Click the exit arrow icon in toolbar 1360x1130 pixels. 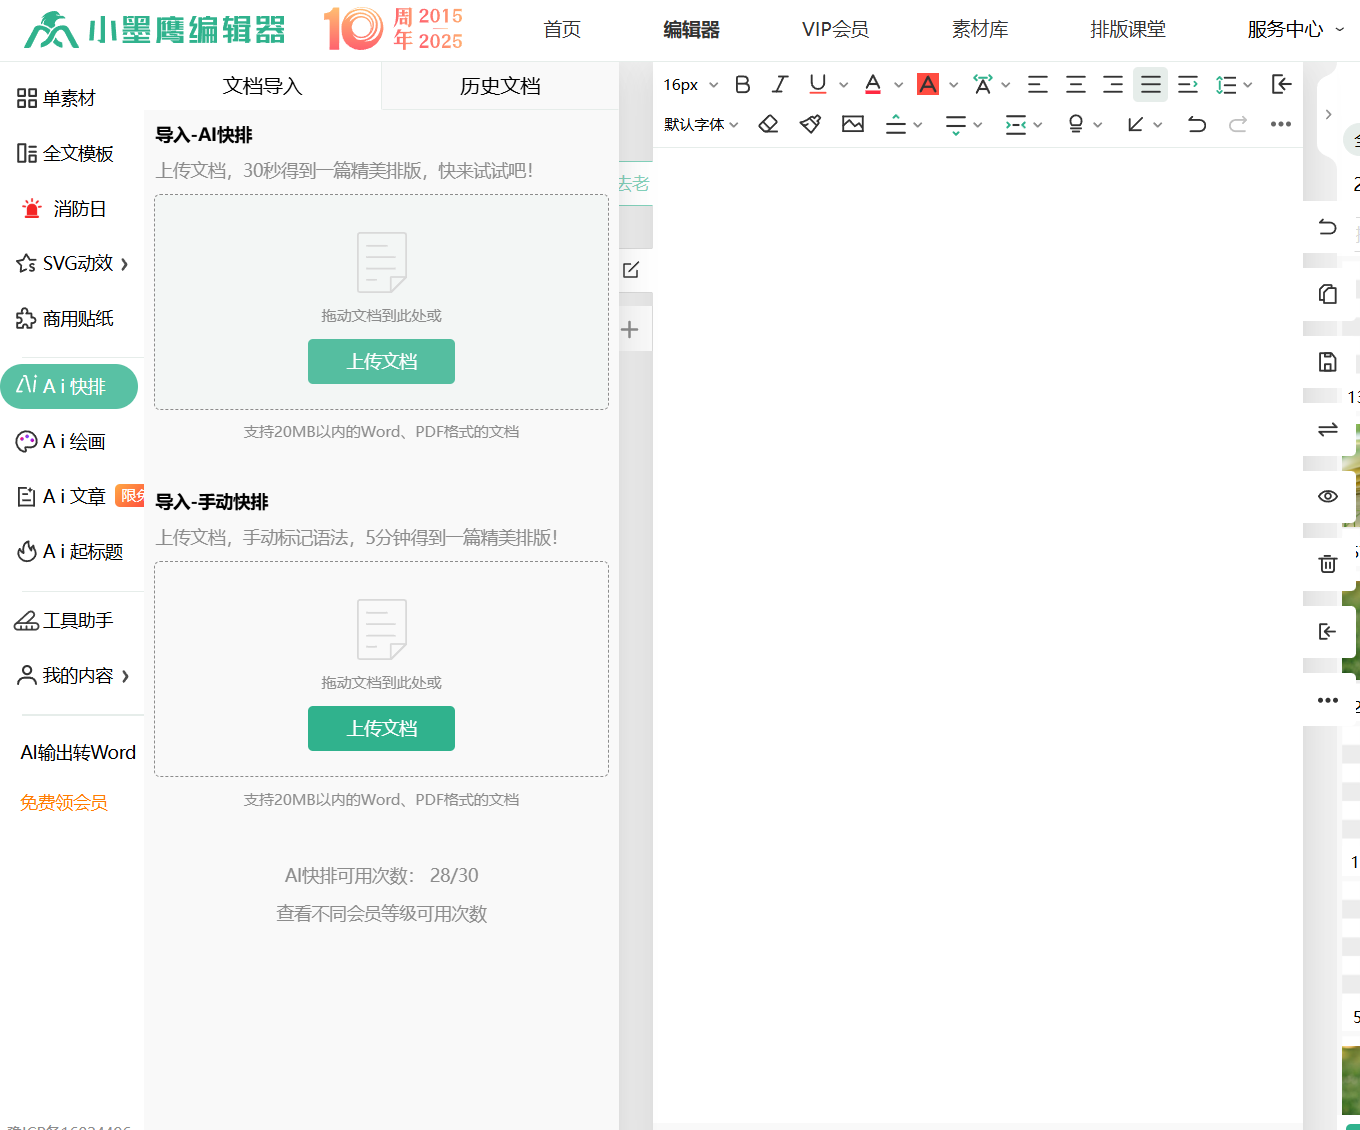[x=1282, y=85]
